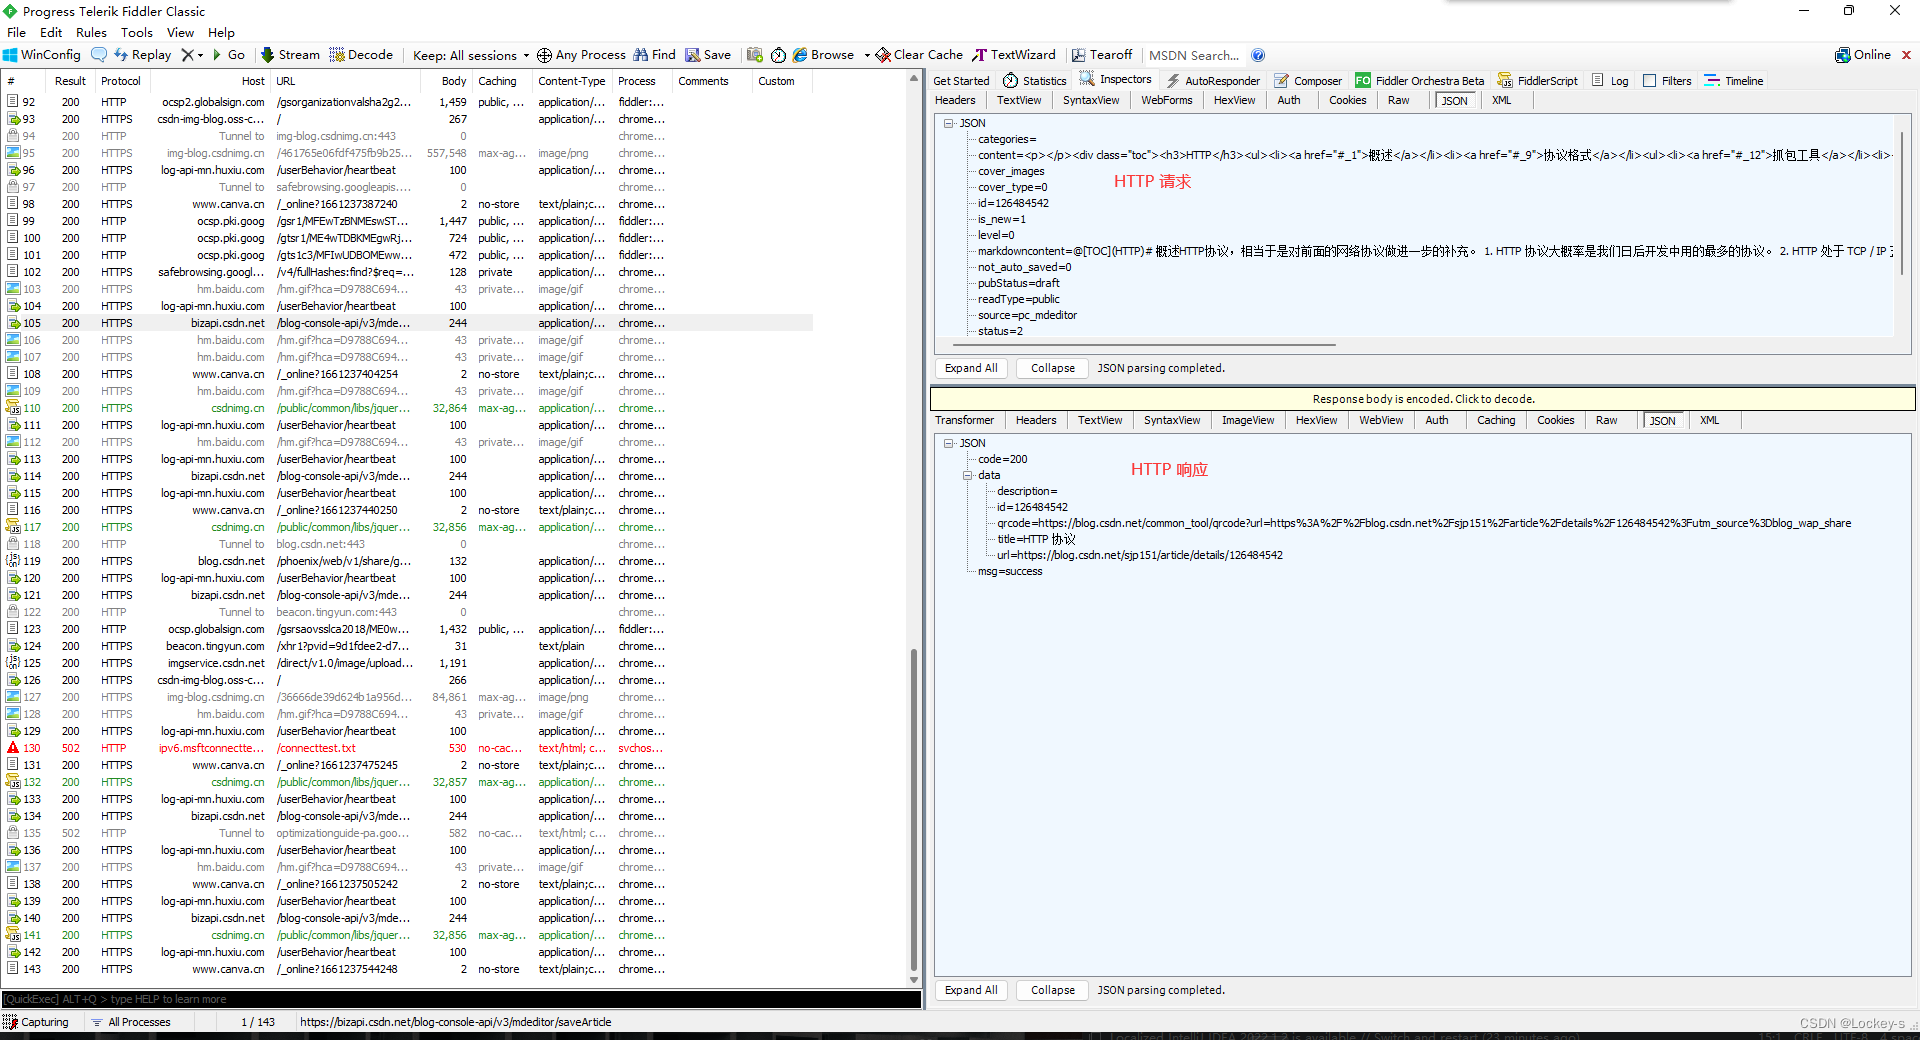Open the Rules menu

(x=91, y=32)
